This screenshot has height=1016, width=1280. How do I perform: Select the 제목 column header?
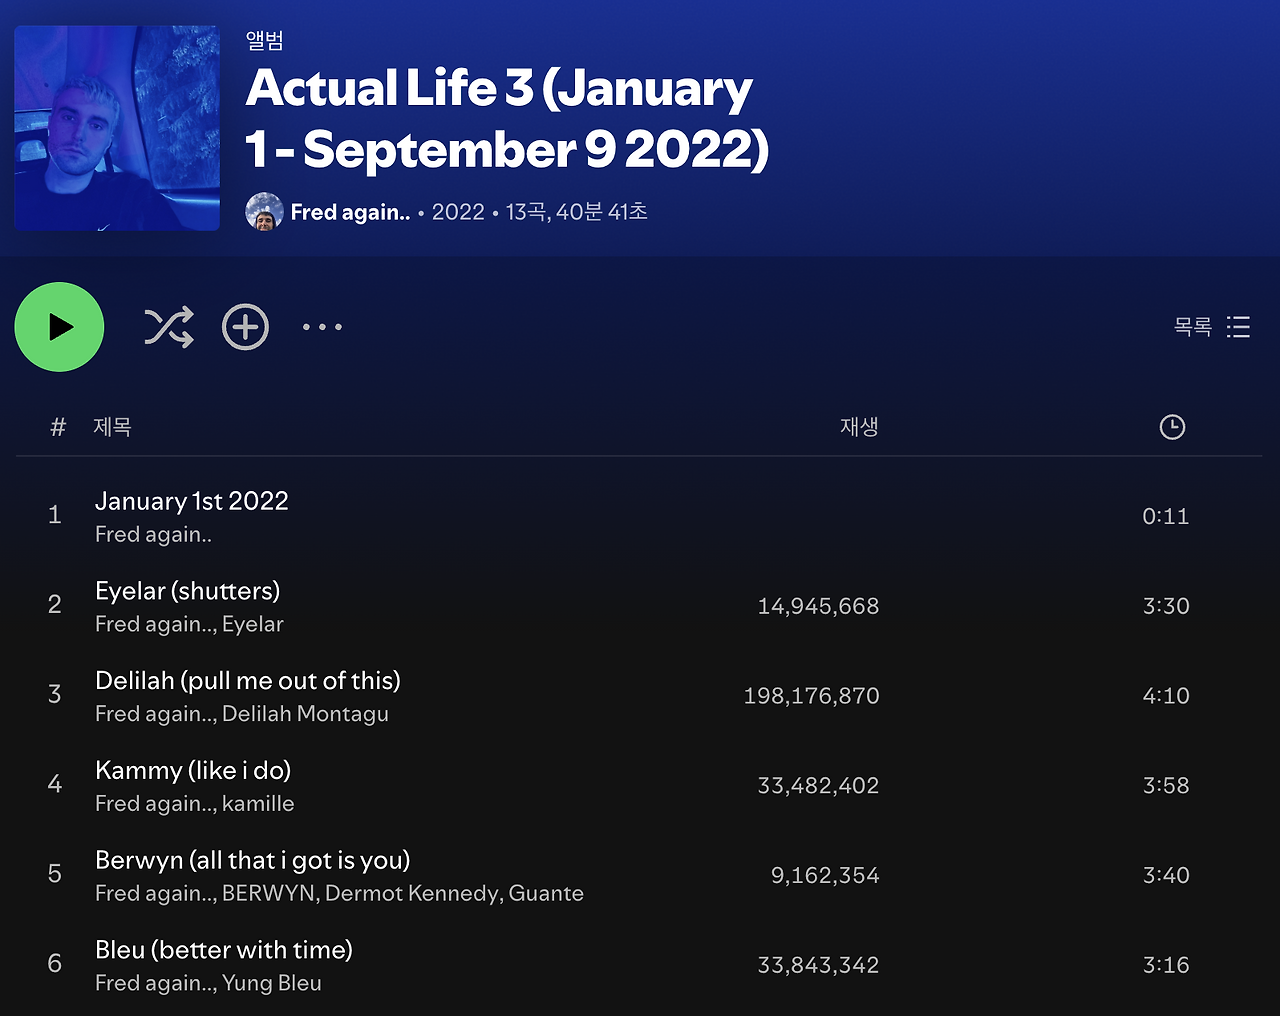pos(112,427)
